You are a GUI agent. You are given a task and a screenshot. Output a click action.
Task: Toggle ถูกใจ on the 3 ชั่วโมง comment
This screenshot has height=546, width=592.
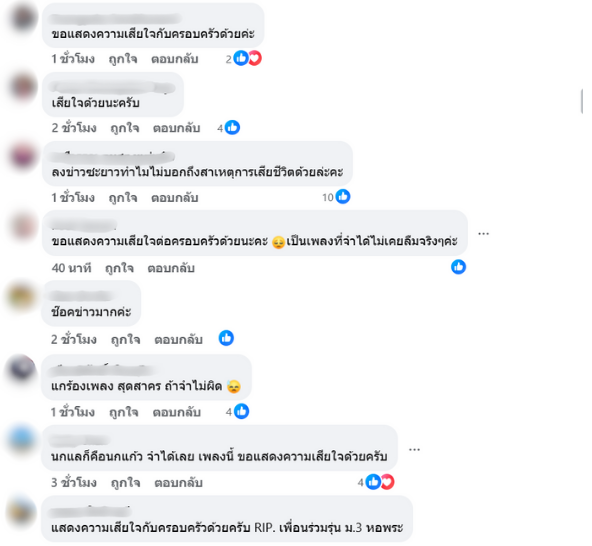click(125, 483)
